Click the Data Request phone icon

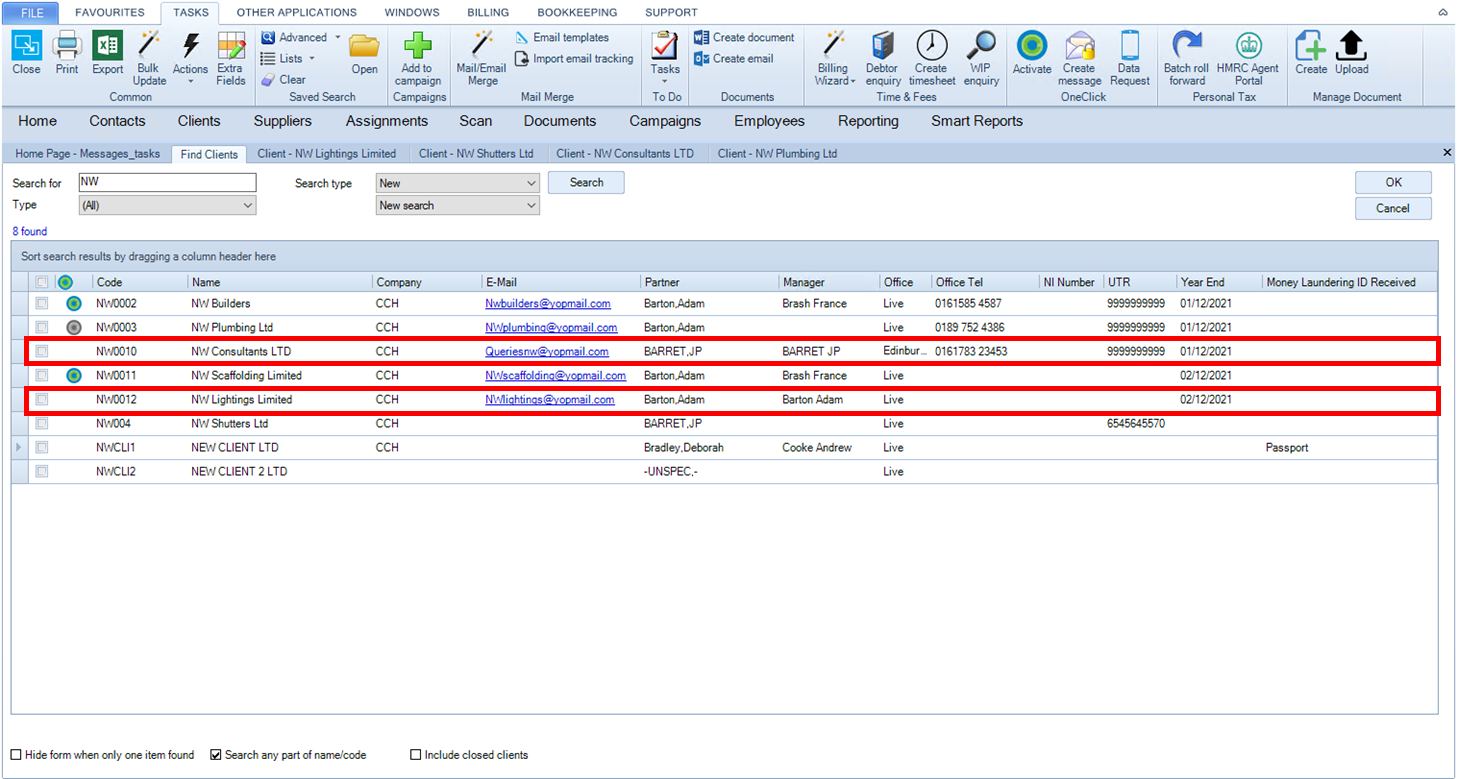pyautogui.click(x=1129, y=46)
